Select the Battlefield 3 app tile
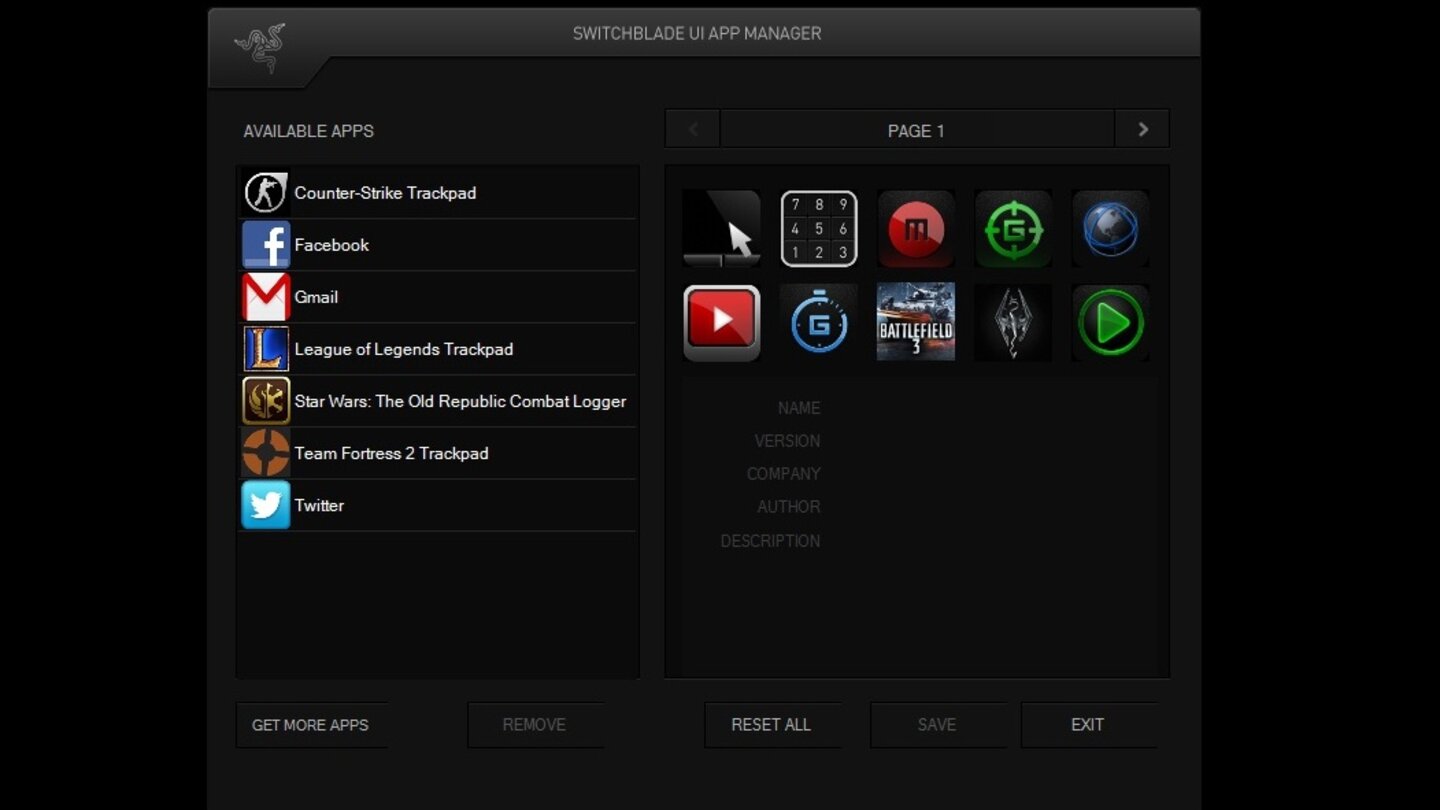This screenshot has width=1440, height=810. click(916, 322)
